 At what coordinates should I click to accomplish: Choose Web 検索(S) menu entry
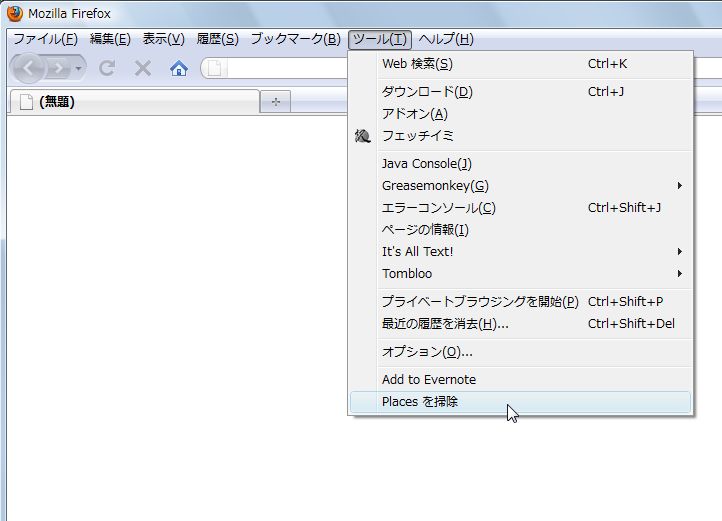[520, 64]
